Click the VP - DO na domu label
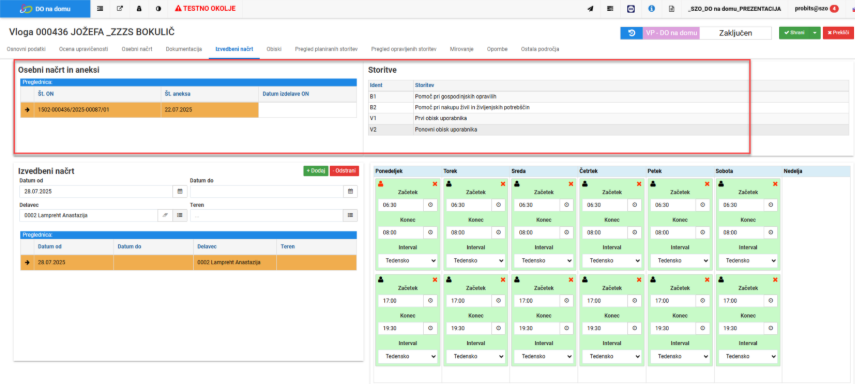The height and width of the screenshot is (384, 855). point(671,33)
